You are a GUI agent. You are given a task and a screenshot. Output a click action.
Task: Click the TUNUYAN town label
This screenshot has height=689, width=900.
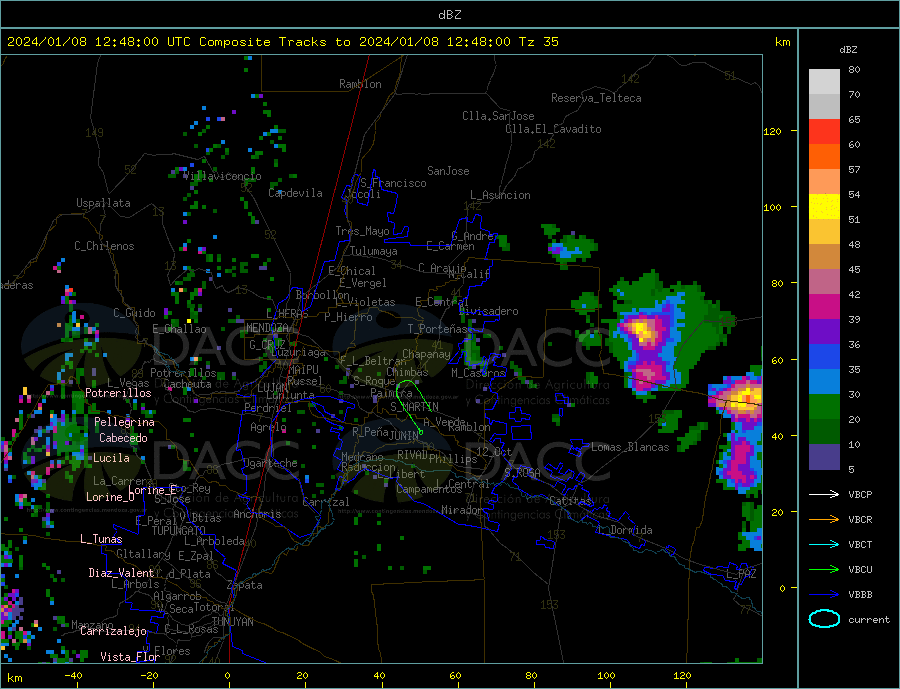pyautogui.click(x=232, y=622)
